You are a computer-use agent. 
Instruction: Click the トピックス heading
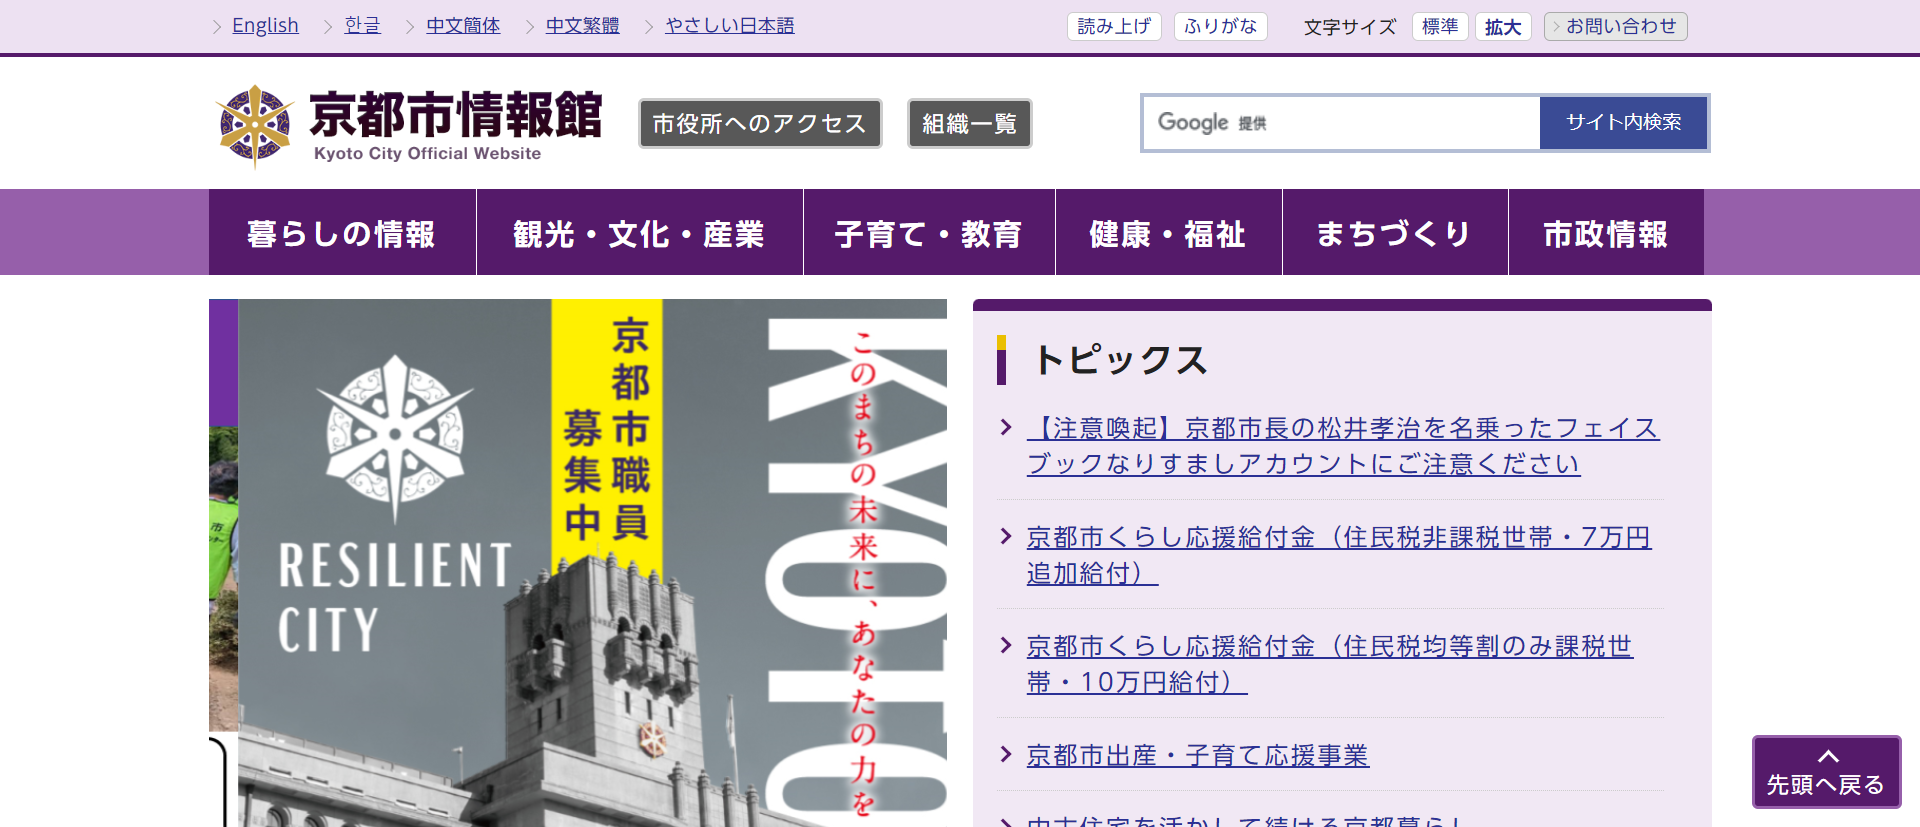coord(1121,360)
